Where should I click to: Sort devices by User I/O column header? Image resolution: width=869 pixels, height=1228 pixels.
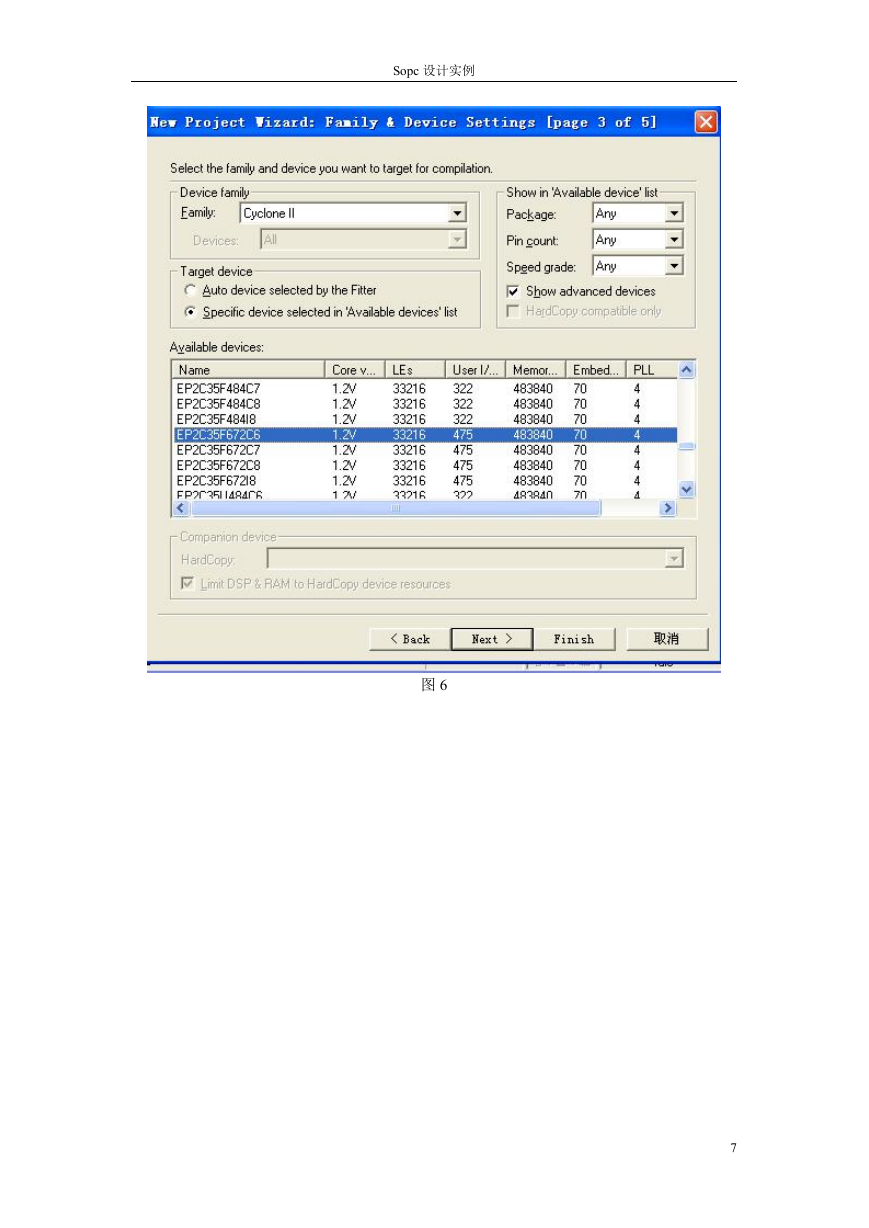475,370
